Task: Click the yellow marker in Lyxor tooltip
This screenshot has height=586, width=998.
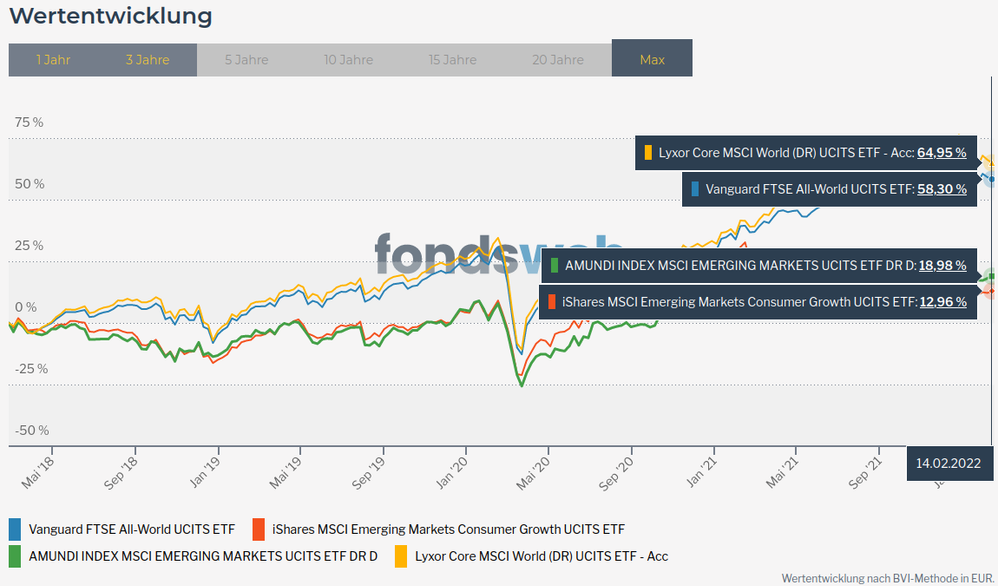Action: pyautogui.click(x=648, y=153)
